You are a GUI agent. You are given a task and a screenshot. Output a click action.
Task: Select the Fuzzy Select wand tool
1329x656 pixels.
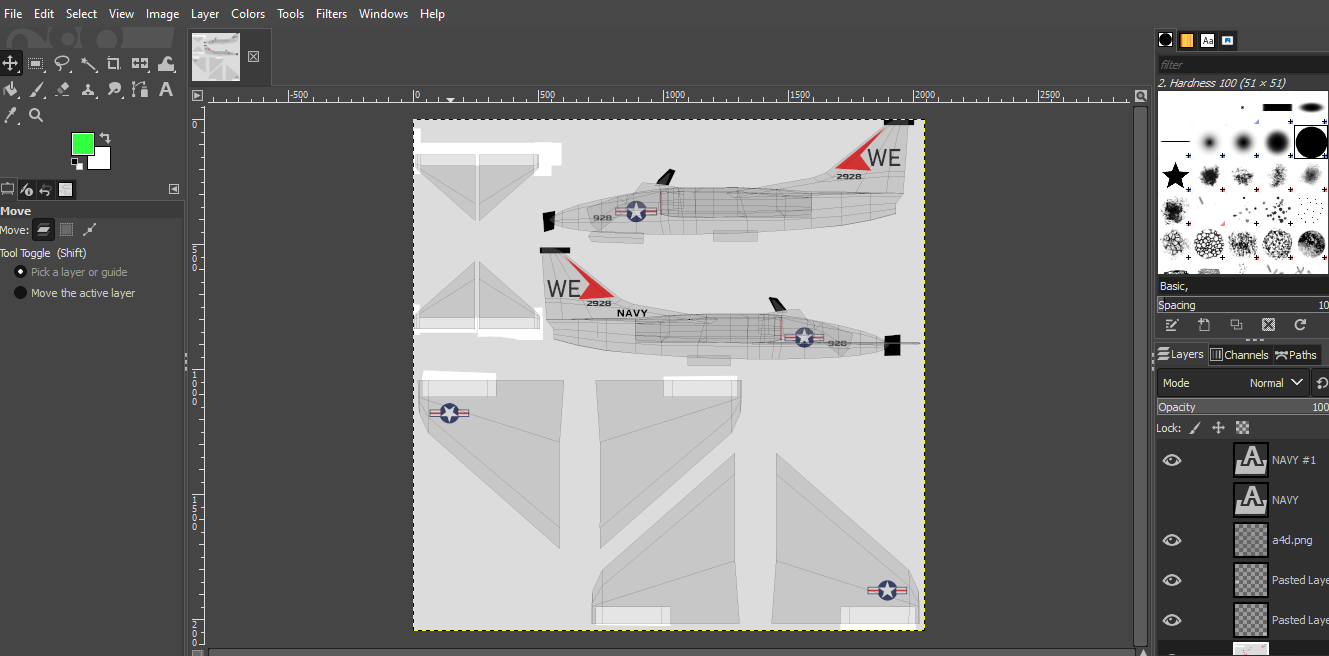click(x=88, y=63)
